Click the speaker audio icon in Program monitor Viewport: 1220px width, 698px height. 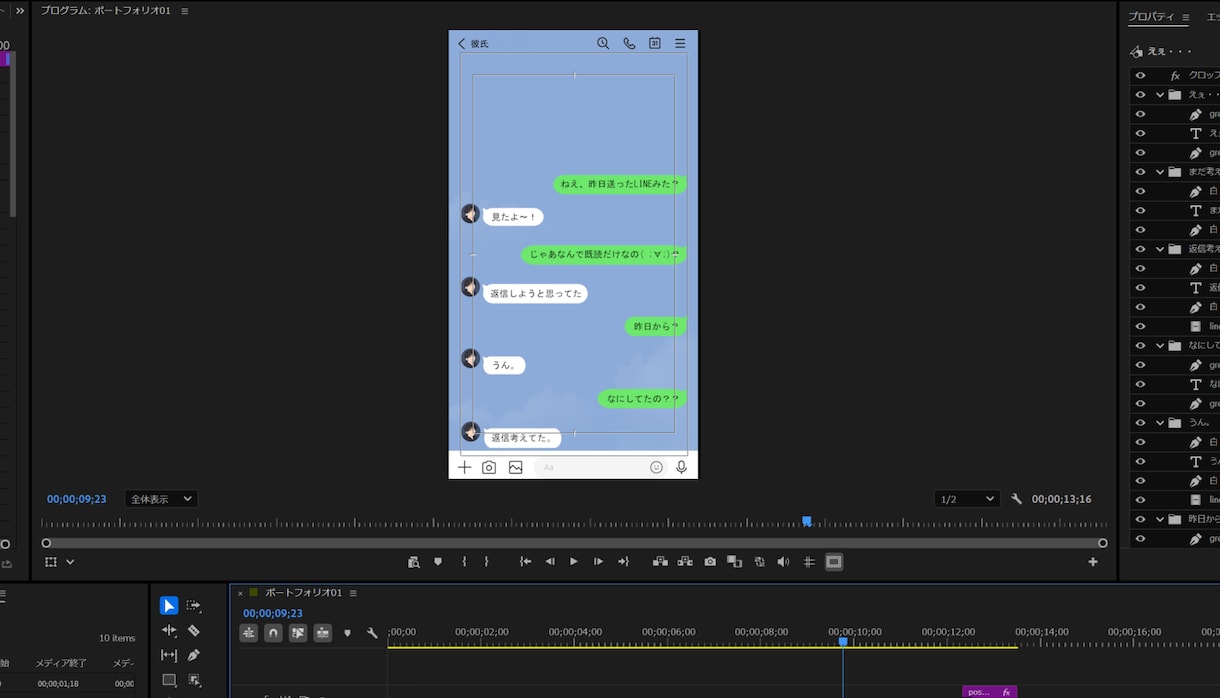point(783,562)
